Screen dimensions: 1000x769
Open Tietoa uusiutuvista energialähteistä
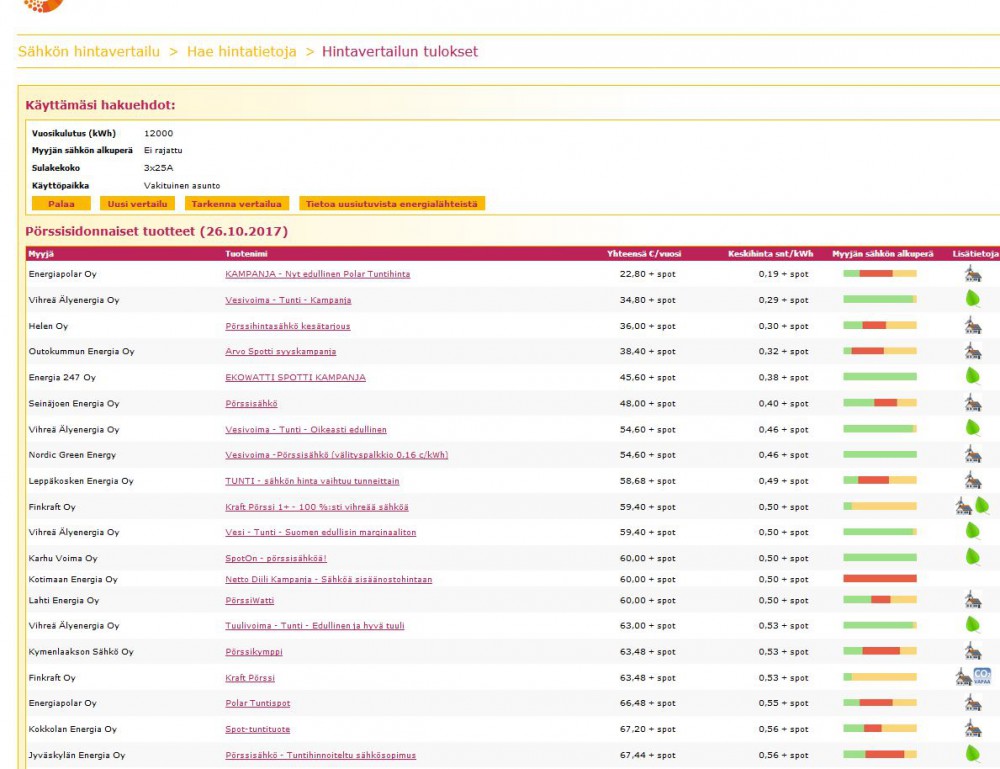coord(391,204)
